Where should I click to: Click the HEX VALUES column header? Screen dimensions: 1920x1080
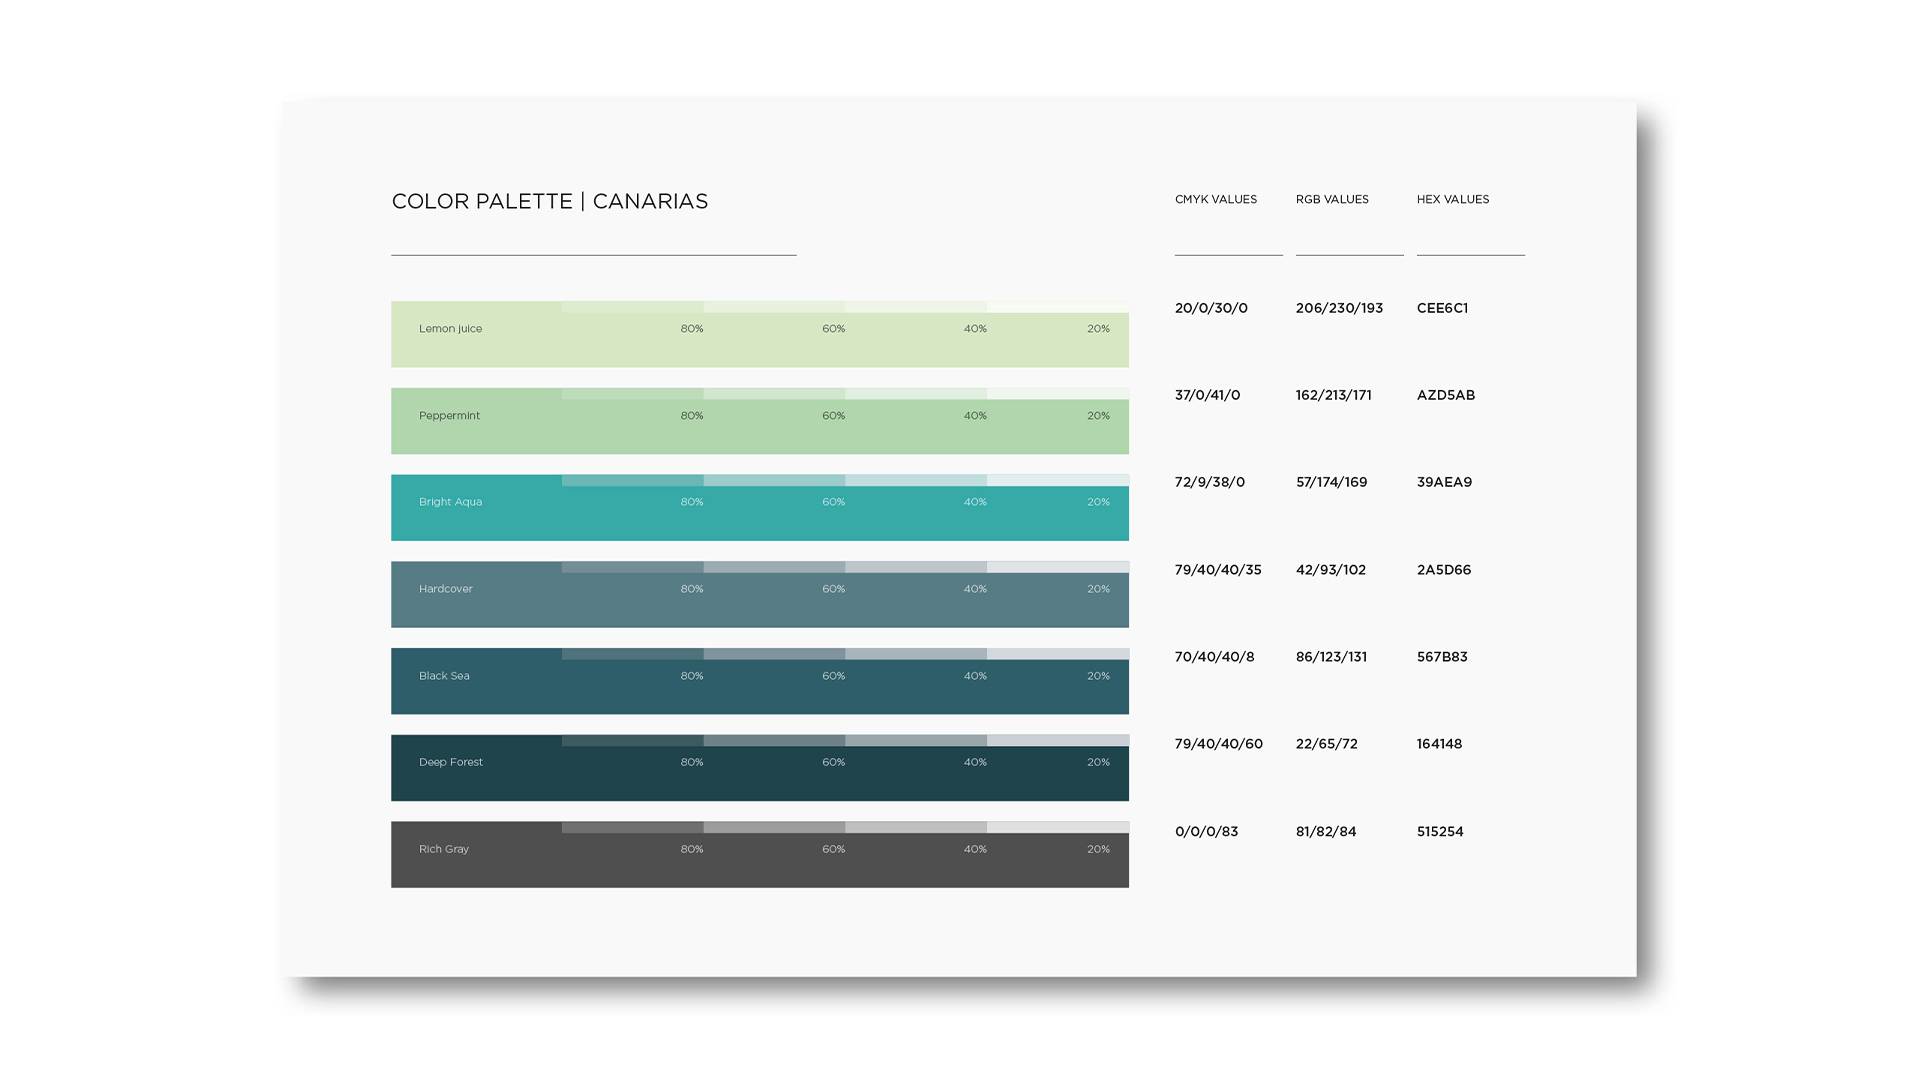pyautogui.click(x=1452, y=200)
